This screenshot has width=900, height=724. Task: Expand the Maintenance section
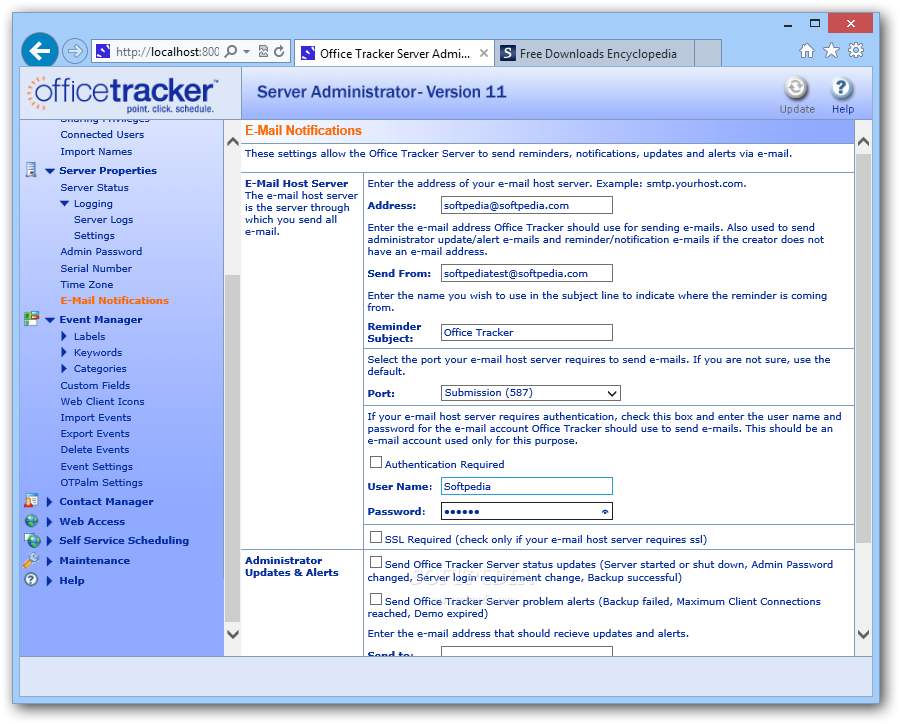pyautogui.click(x=49, y=561)
